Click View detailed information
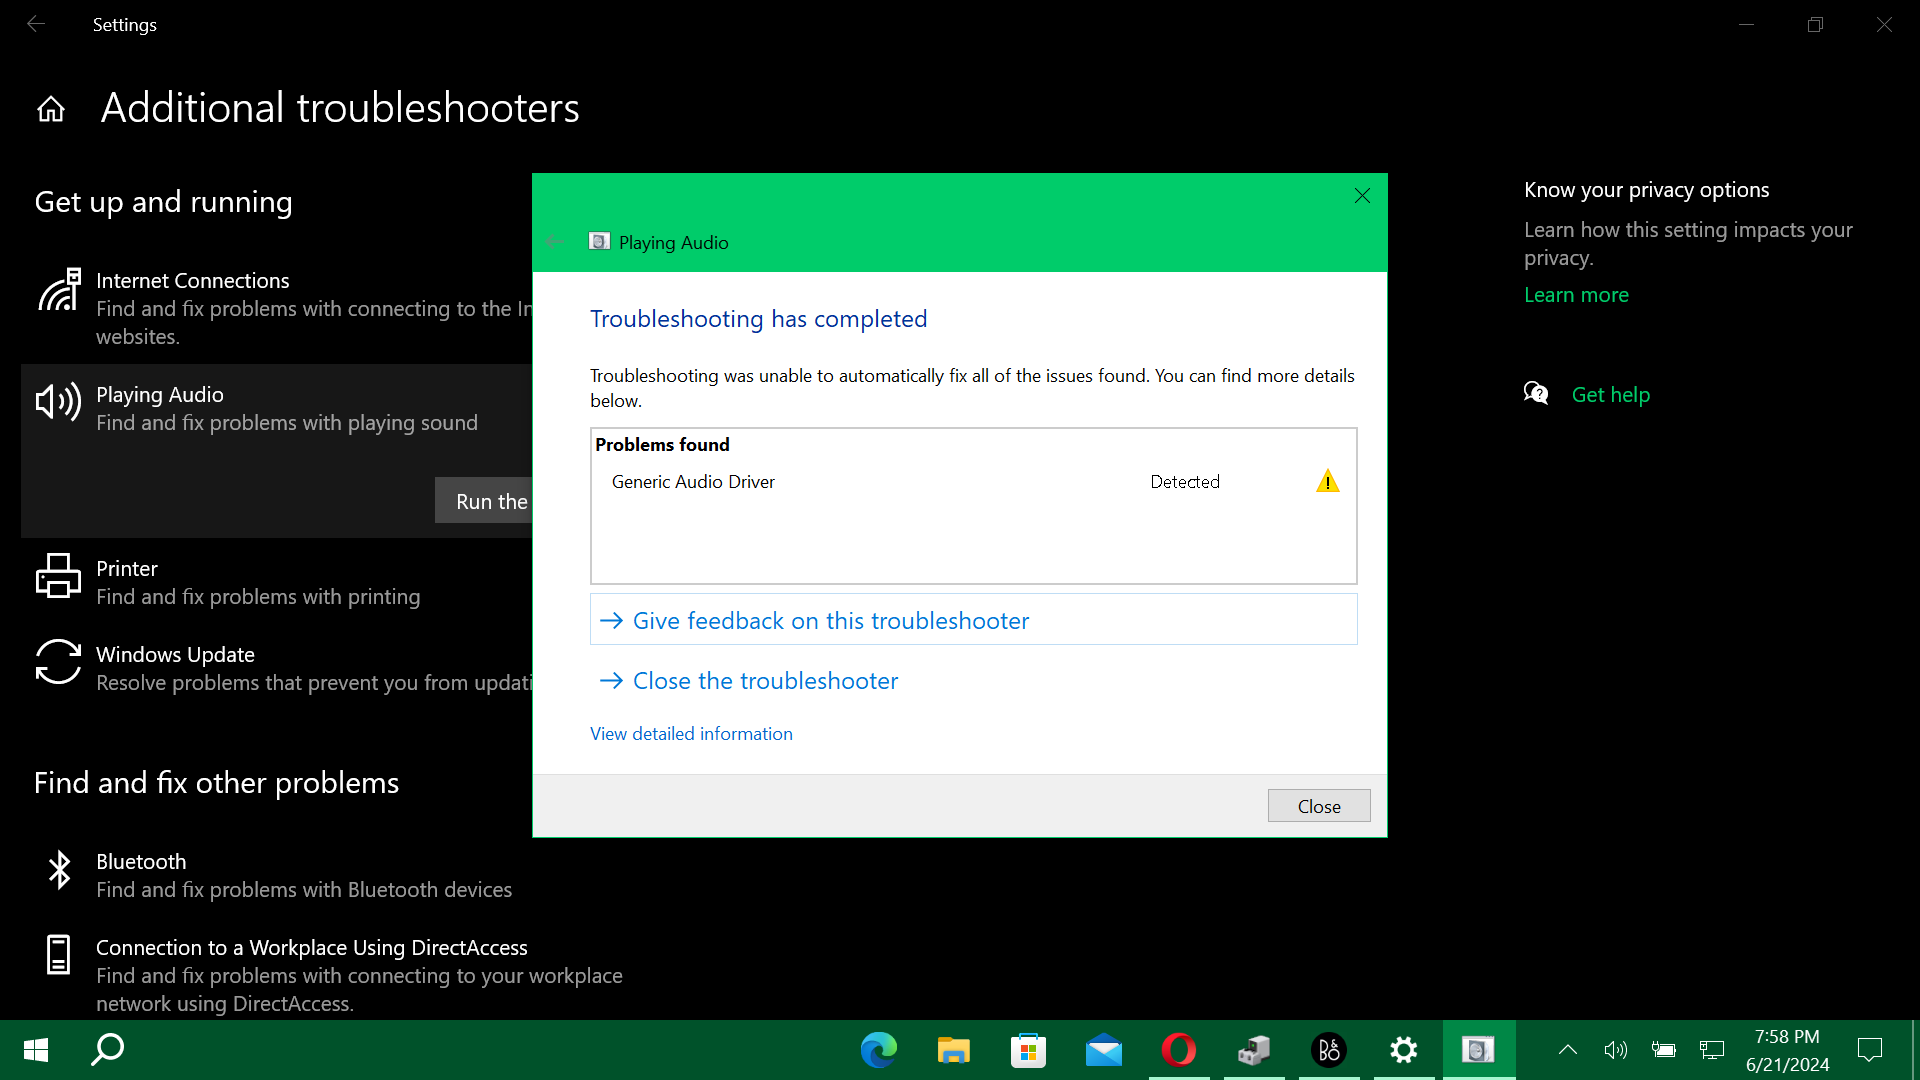This screenshot has height=1080, width=1920. pos(690,733)
